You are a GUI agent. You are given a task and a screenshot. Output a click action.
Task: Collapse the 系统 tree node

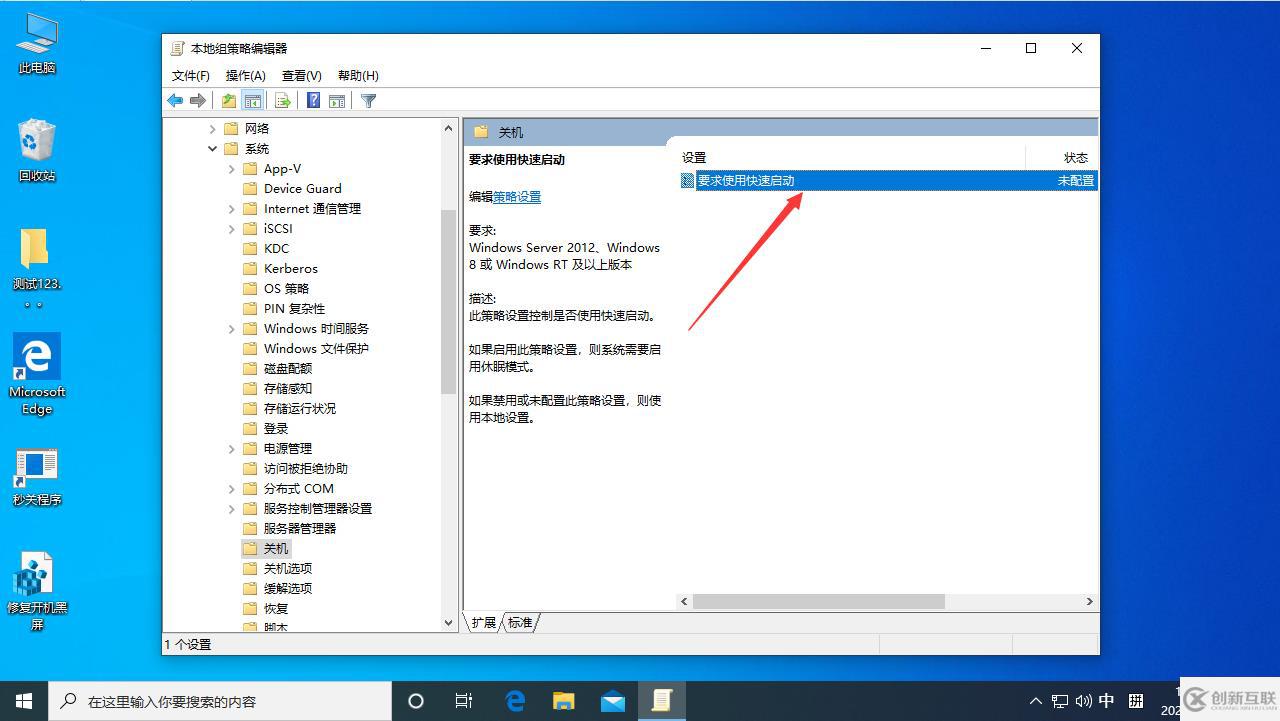(212, 148)
